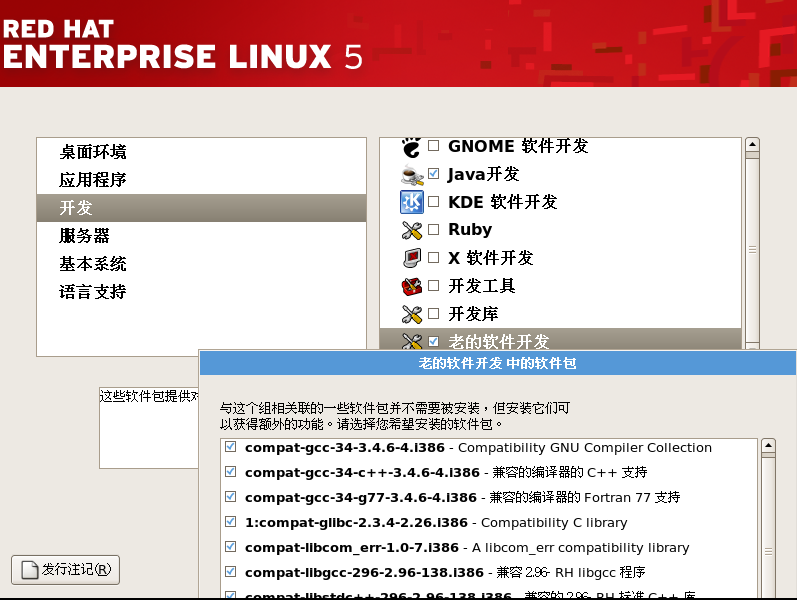The image size is (797, 600).
Task: Select the 开发库 group label
Action: (473, 314)
